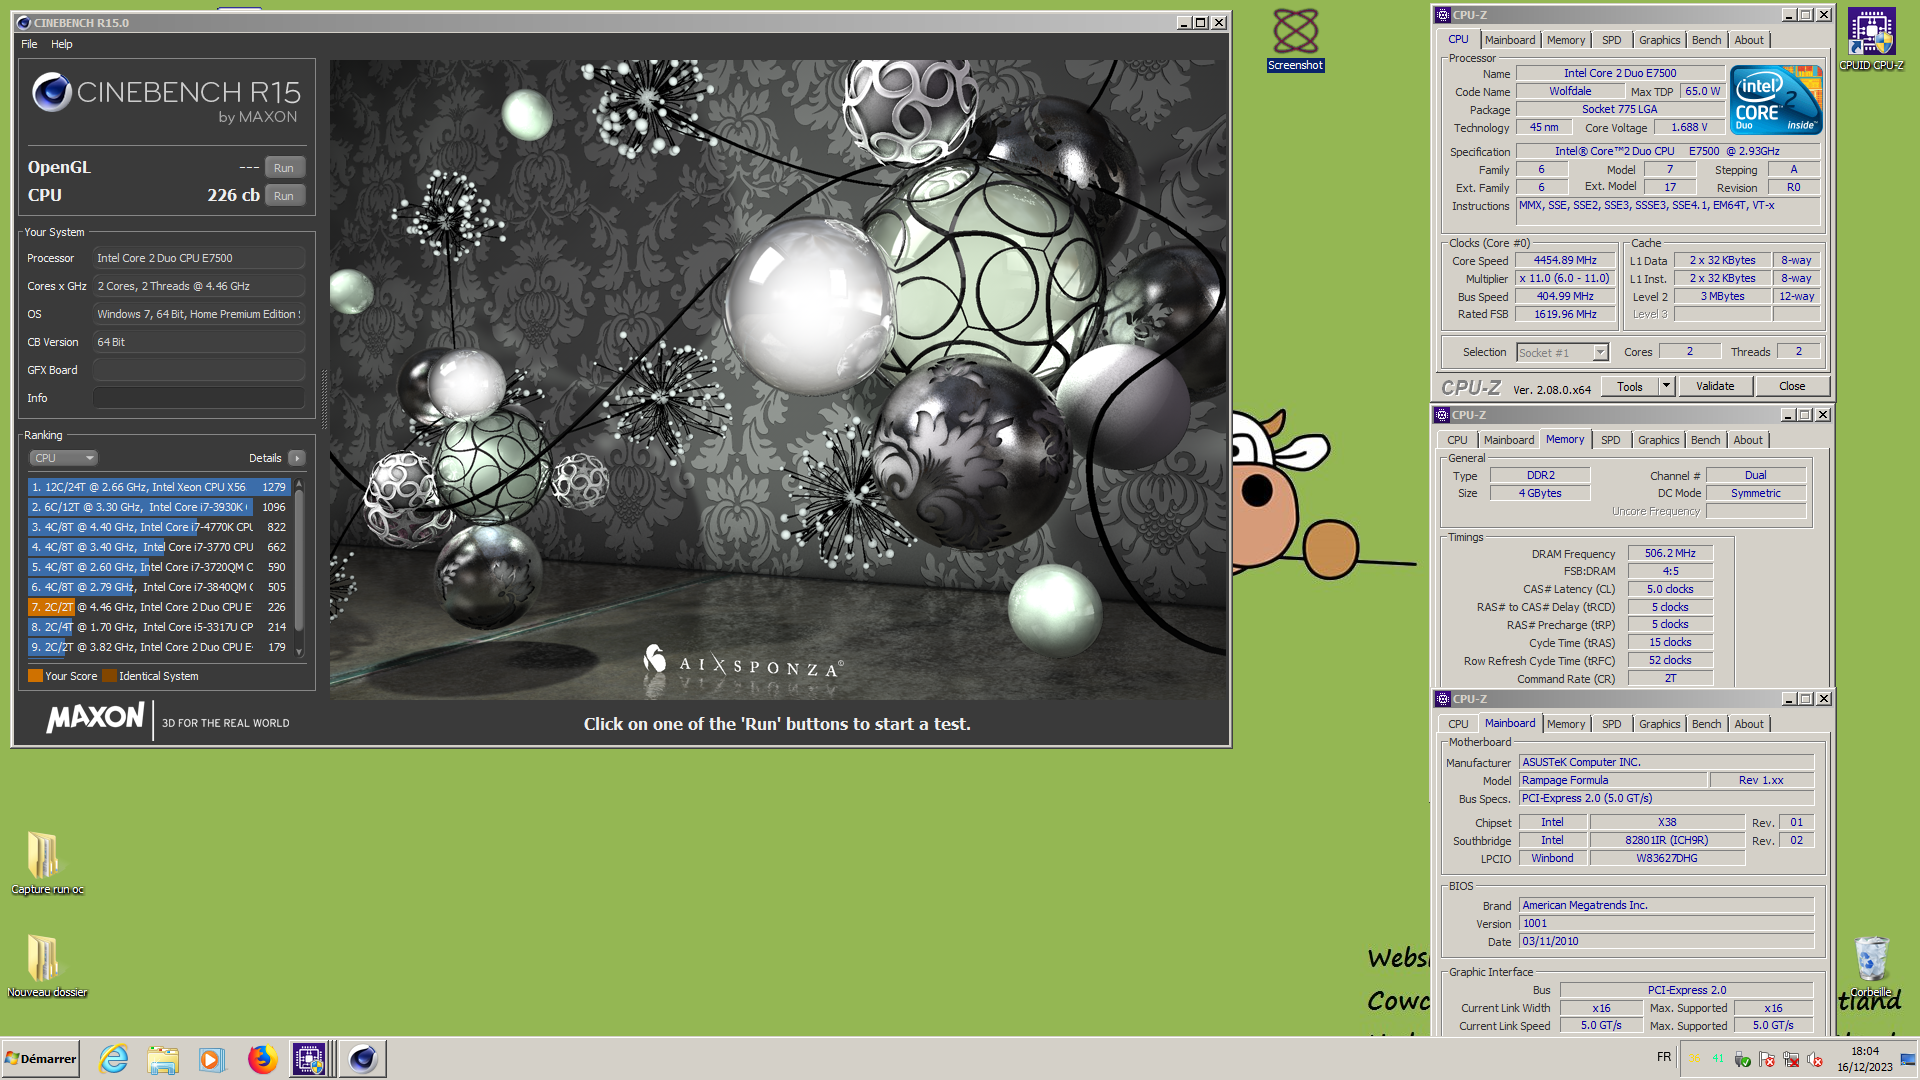Open the CPUID CPU-Z desktop shortcut
The image size is (1920, 1080).
coord(1871,40)
